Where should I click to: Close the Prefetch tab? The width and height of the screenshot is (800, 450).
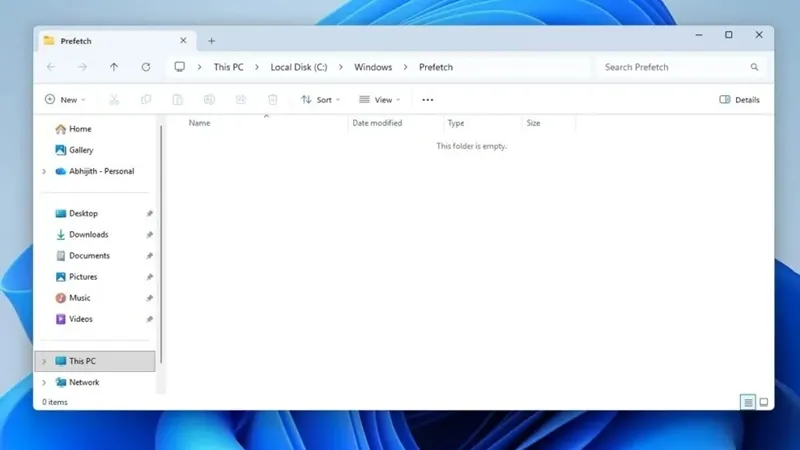(x=183, y=40)
